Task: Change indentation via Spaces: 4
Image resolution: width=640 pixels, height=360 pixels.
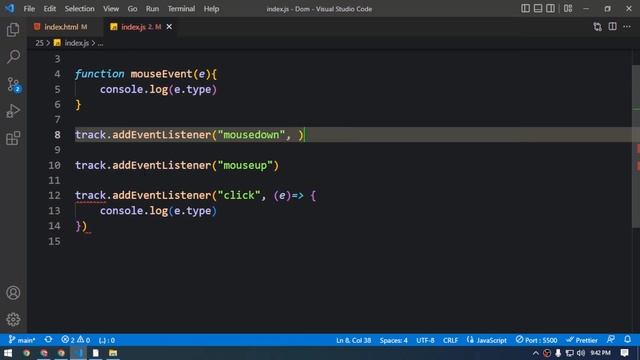Action: click(393, 340)
